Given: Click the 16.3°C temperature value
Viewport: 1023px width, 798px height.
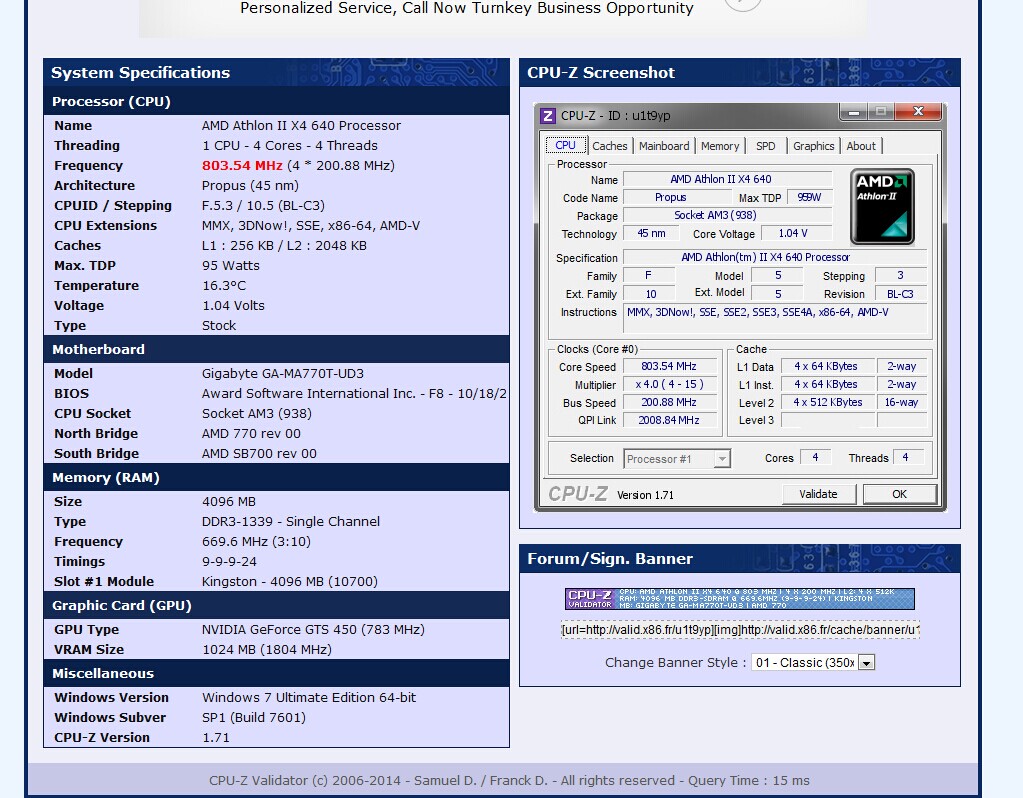Looking at the screenshot, I should point(224,286).
